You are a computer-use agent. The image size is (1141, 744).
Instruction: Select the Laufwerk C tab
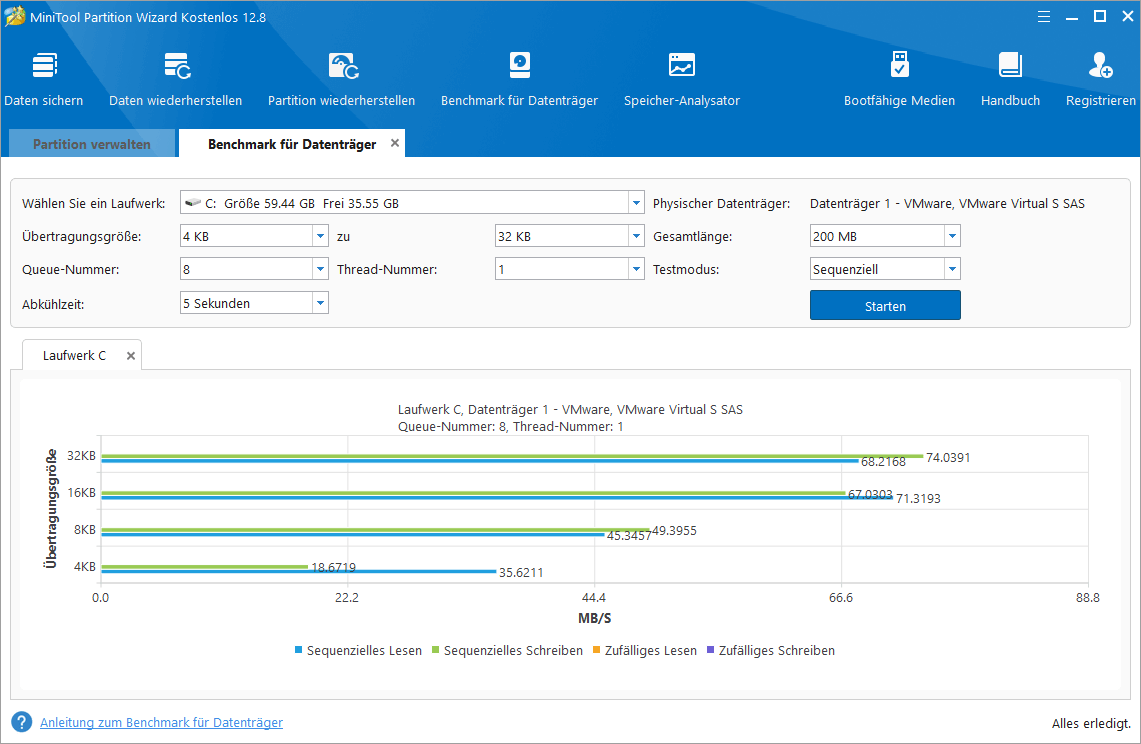pyautogui.click(x=73, y=355)
